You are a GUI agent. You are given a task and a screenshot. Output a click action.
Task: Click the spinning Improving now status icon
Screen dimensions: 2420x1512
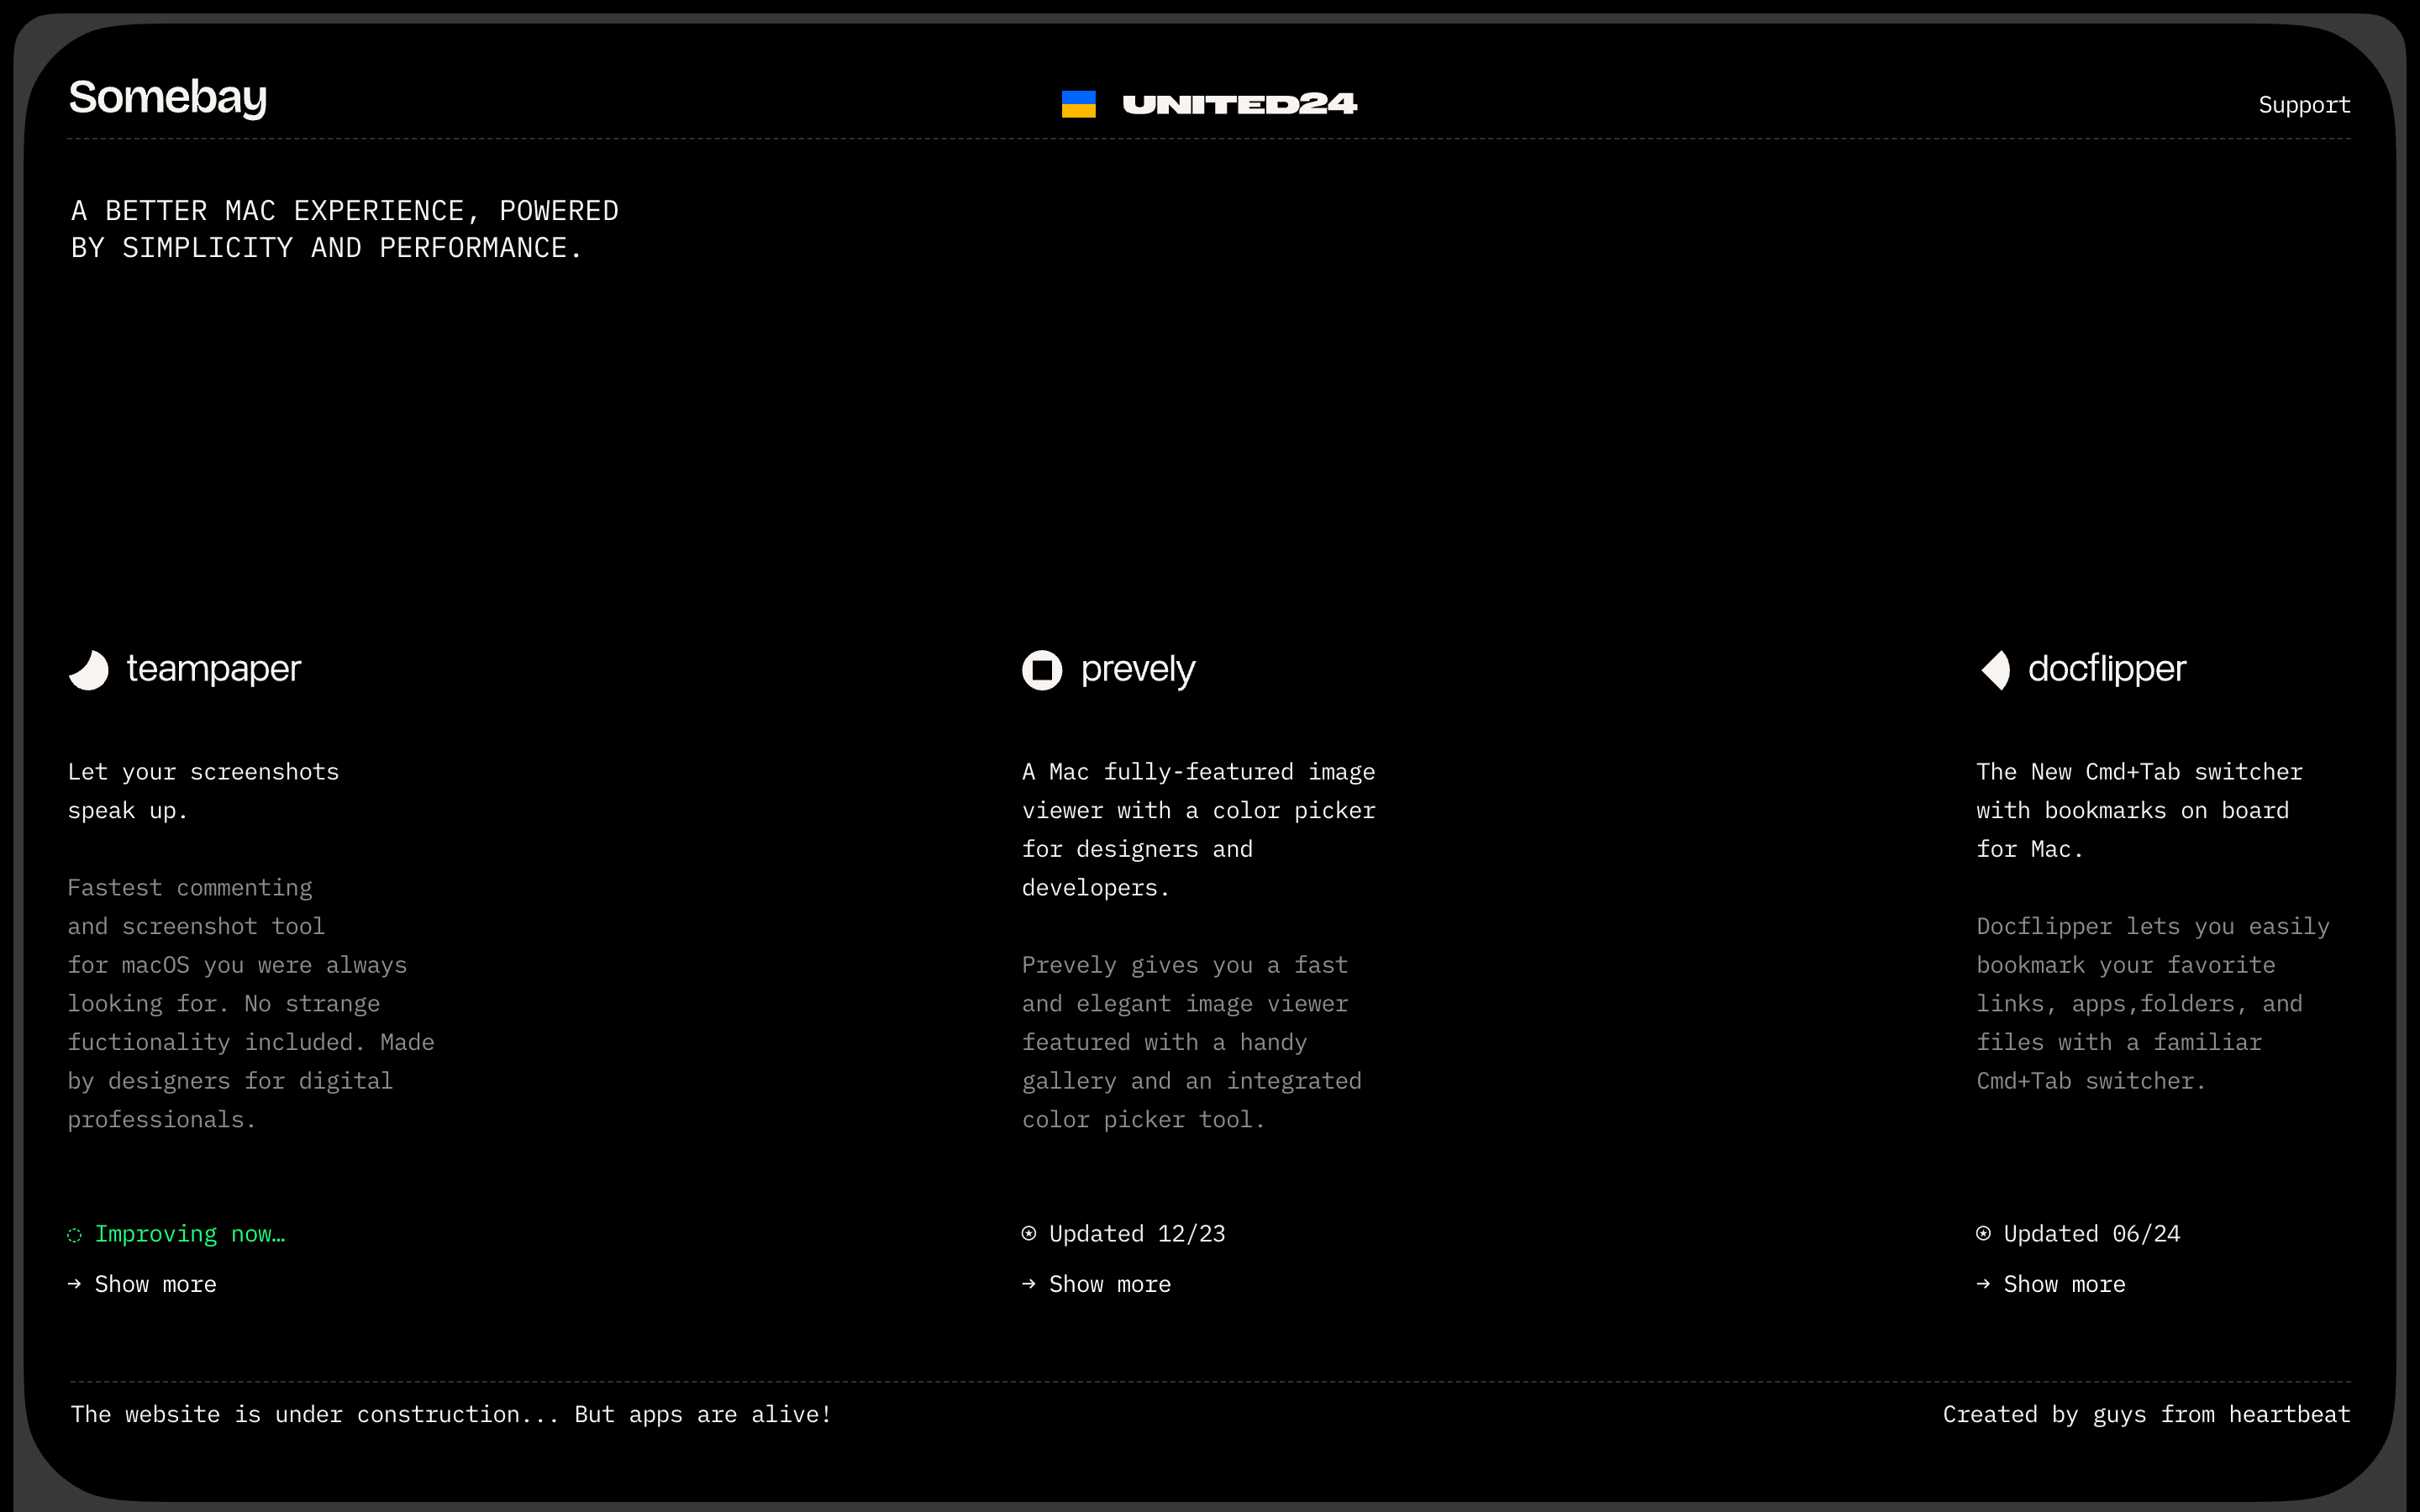75,1235
